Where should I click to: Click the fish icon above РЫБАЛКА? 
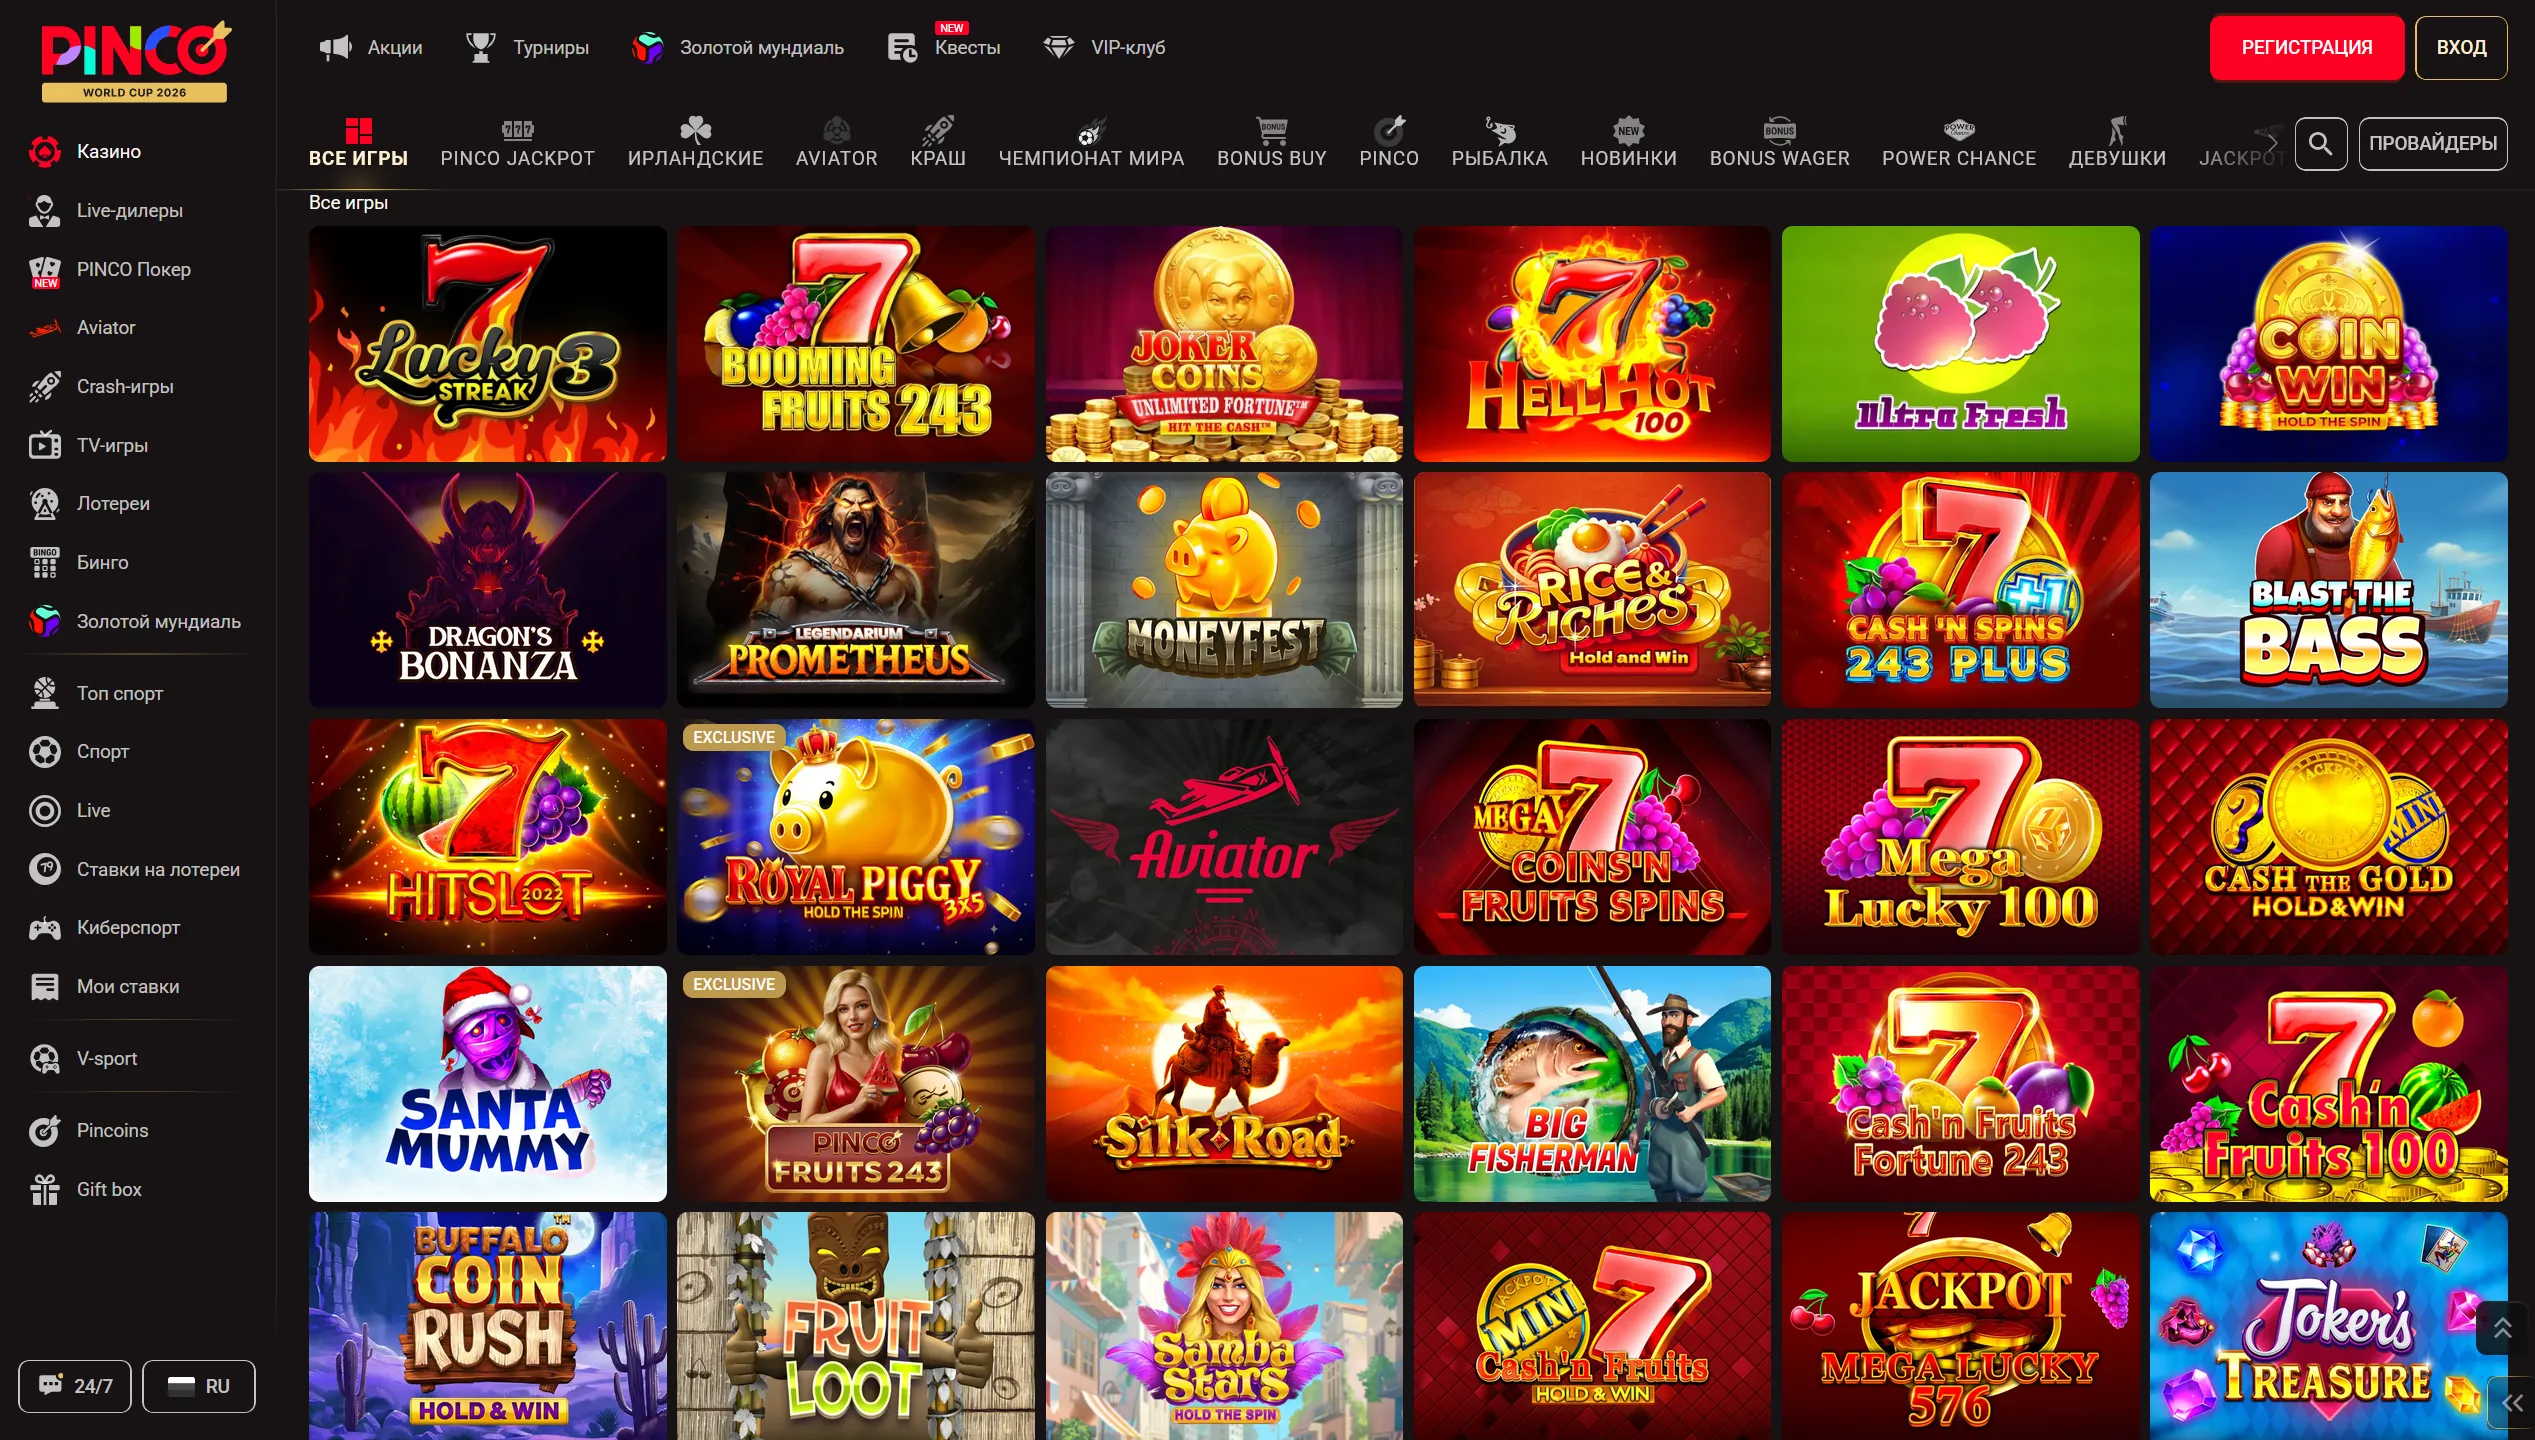click(1499, 130)
